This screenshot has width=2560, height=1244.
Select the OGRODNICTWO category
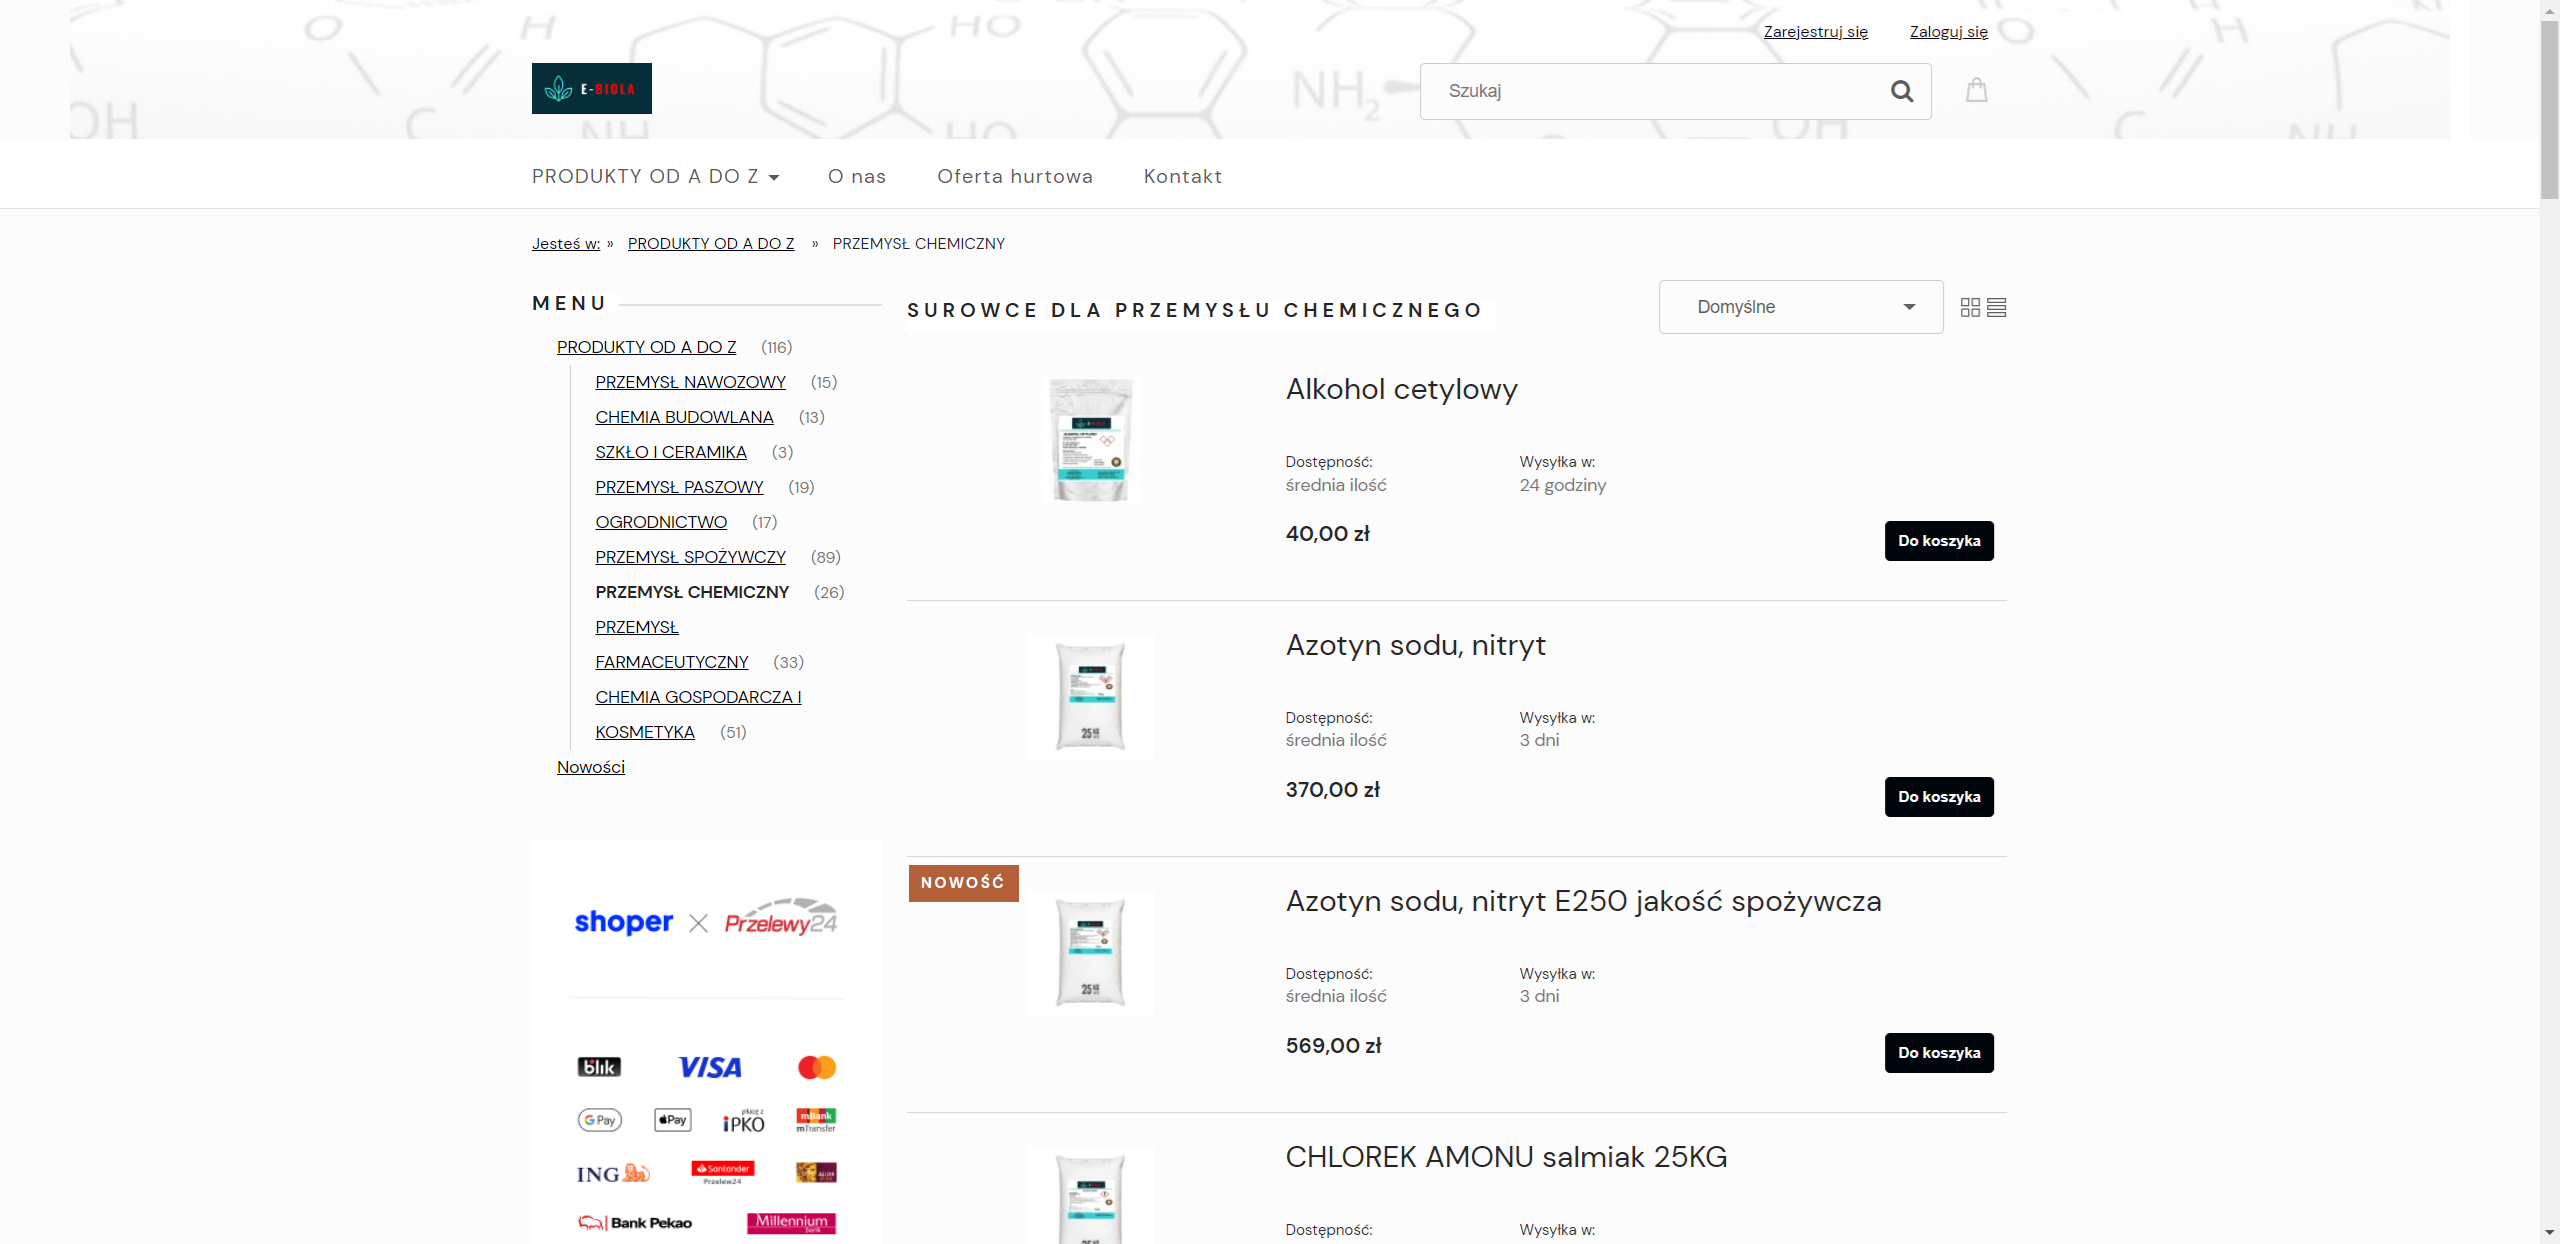[x=660, y=521]
